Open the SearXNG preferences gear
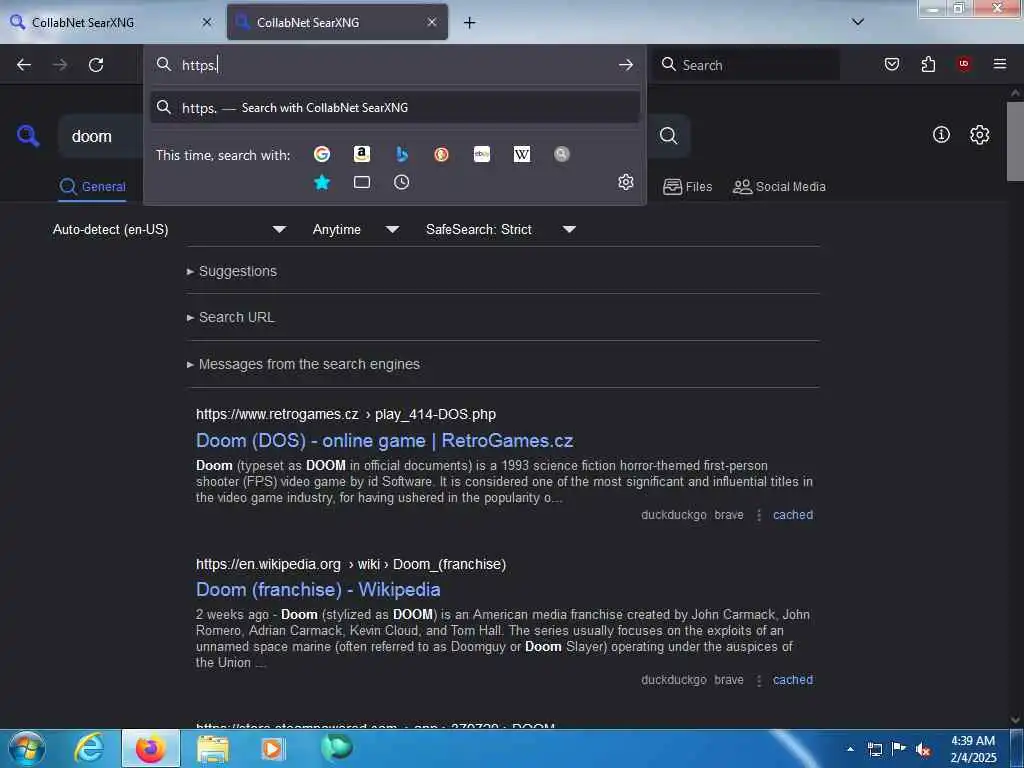1024x768 pixels. point(980,135)
